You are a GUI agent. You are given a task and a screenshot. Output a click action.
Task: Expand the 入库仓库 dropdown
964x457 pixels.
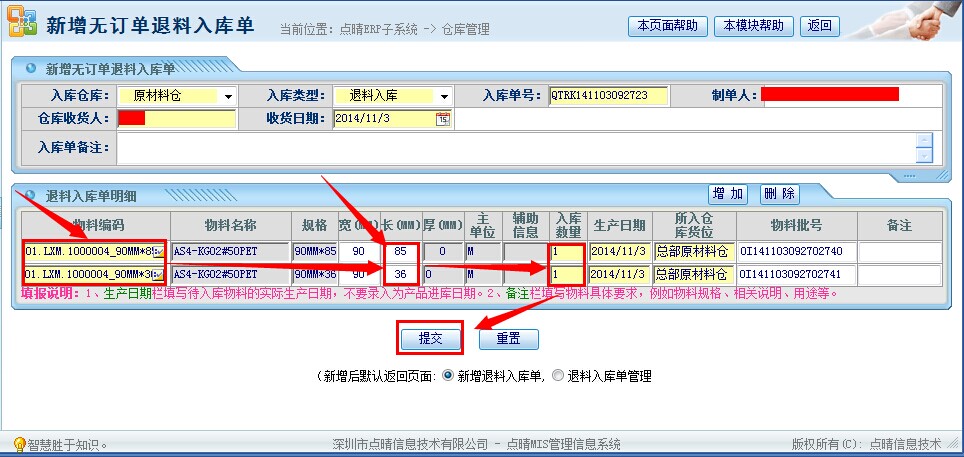click(229, 97)
